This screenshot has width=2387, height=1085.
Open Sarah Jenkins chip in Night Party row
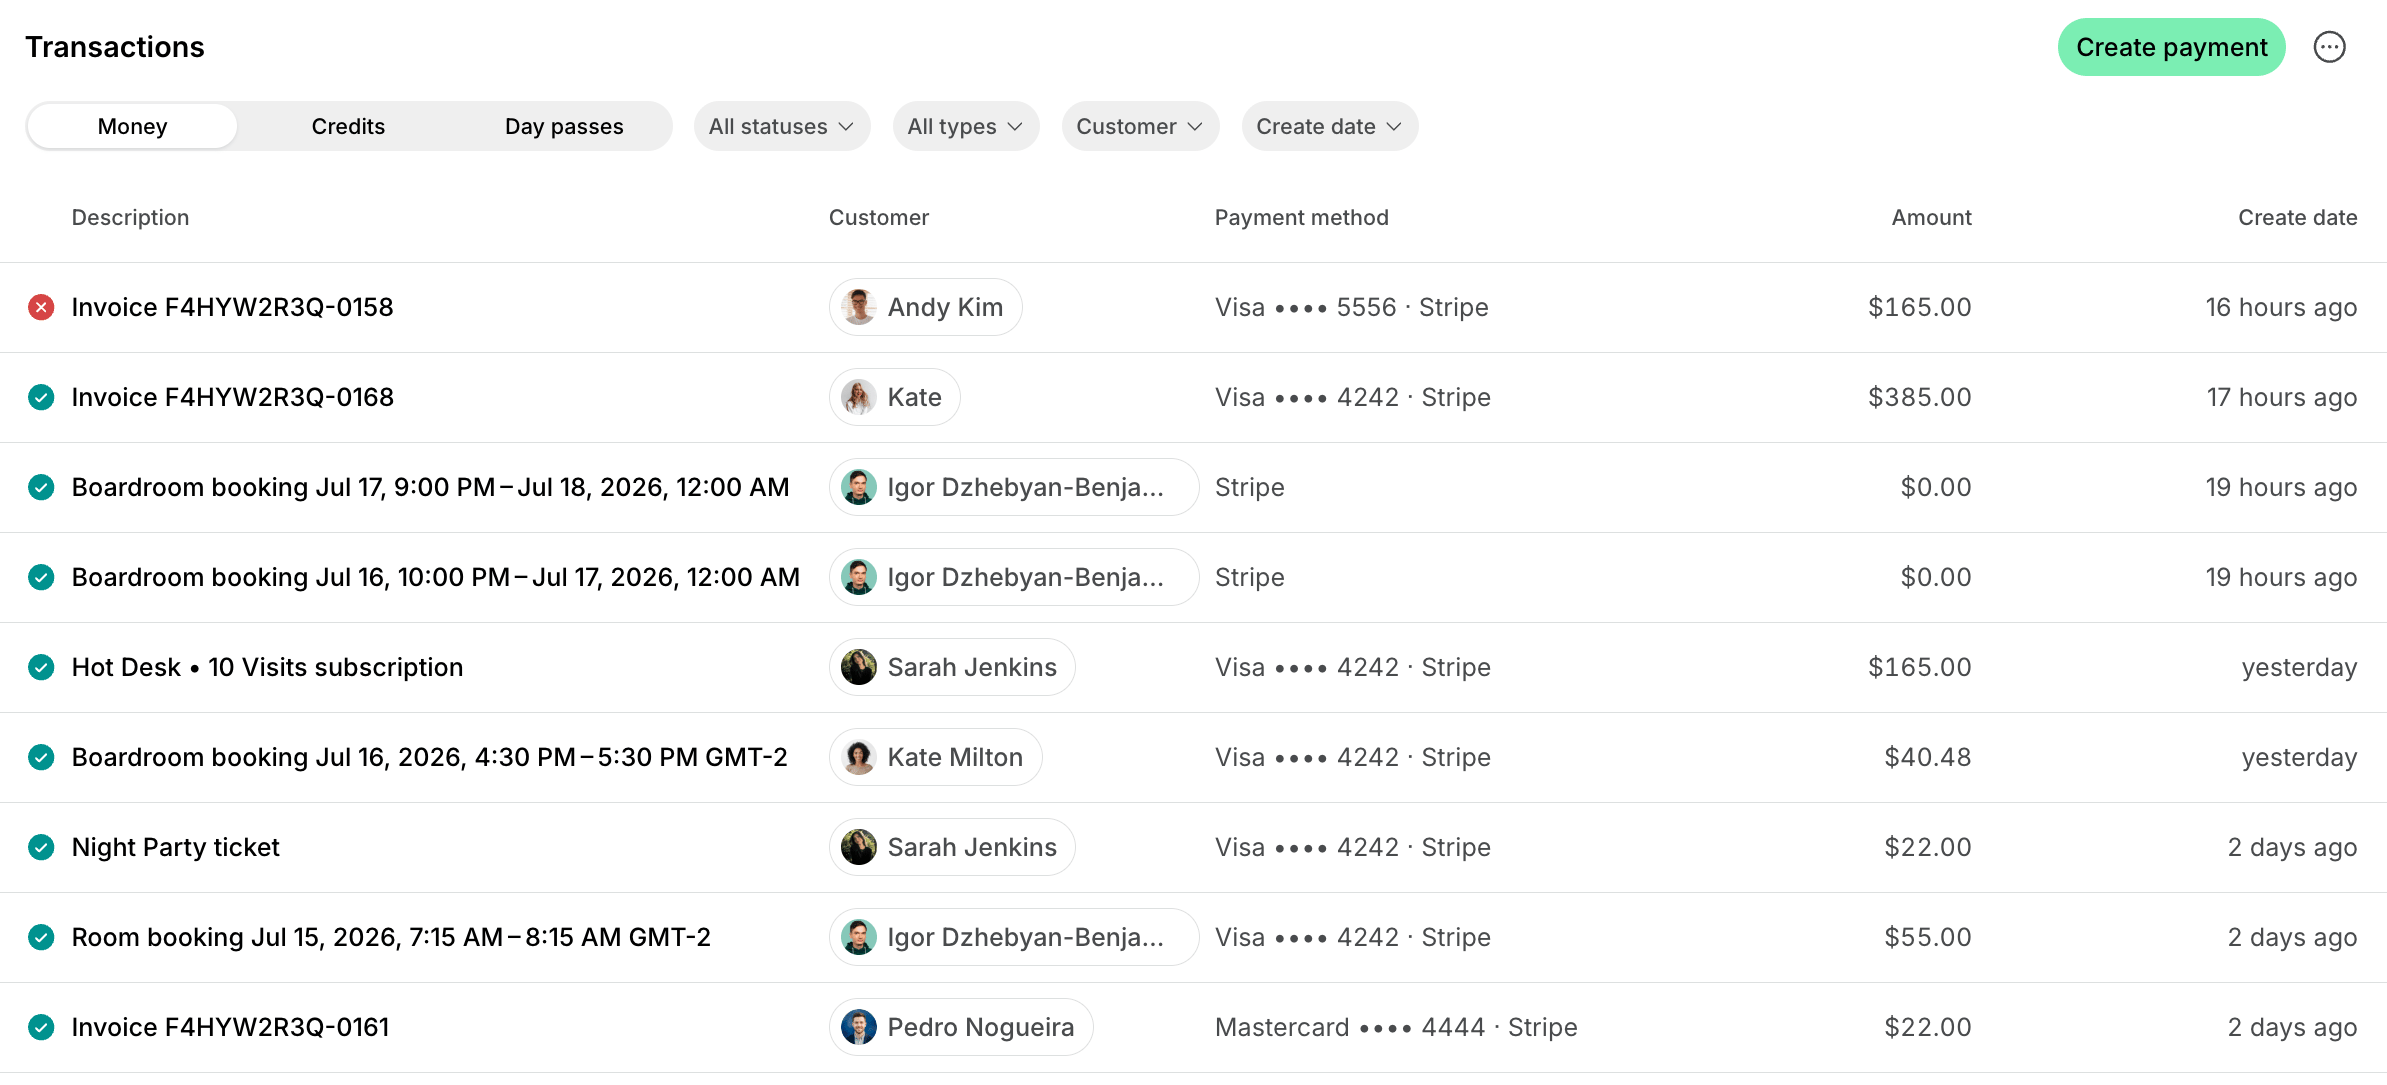[x=952, y=847]
